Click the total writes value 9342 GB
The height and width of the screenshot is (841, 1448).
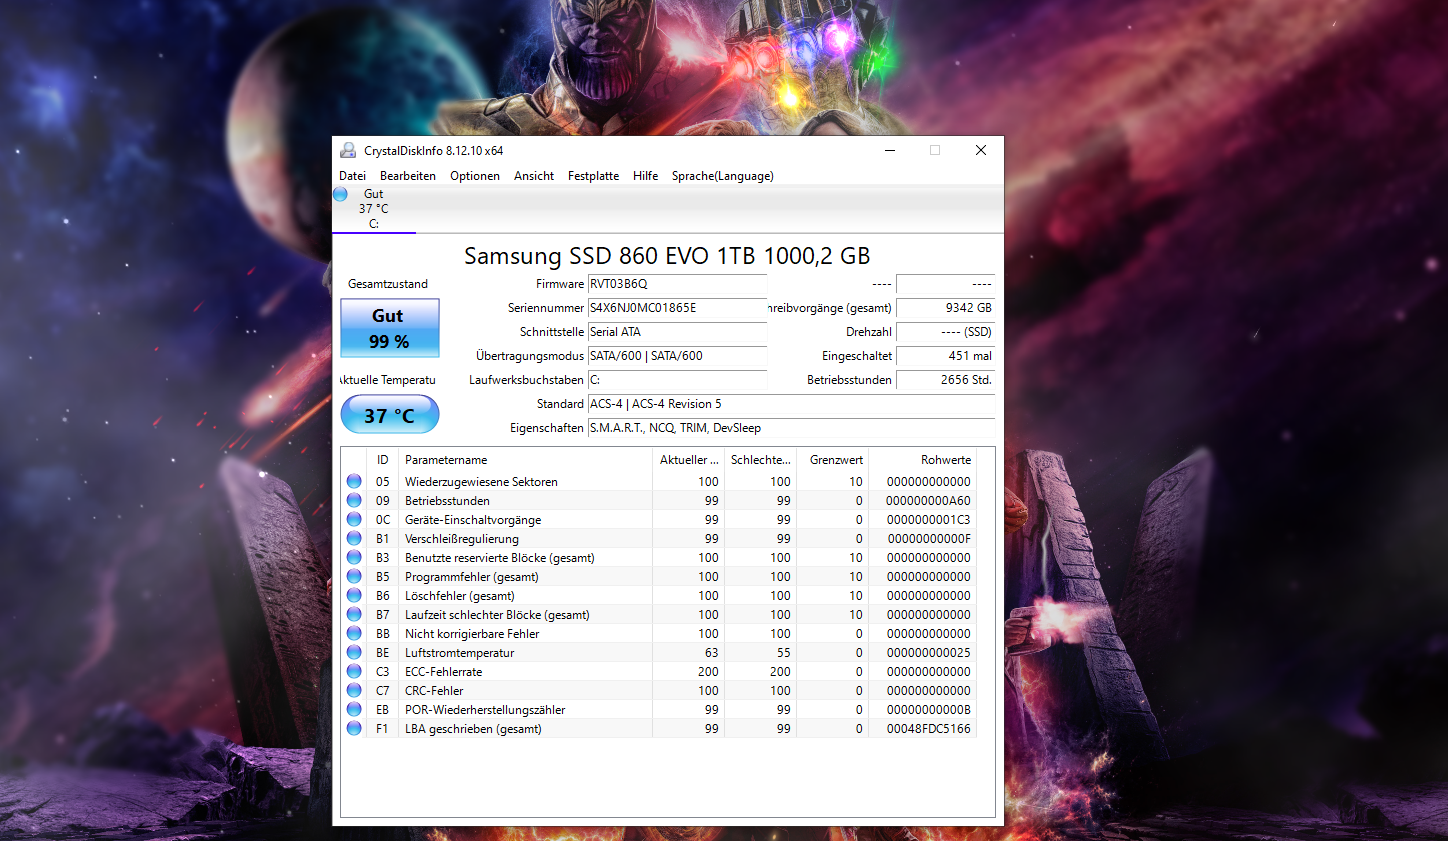[x=945, y=308]
